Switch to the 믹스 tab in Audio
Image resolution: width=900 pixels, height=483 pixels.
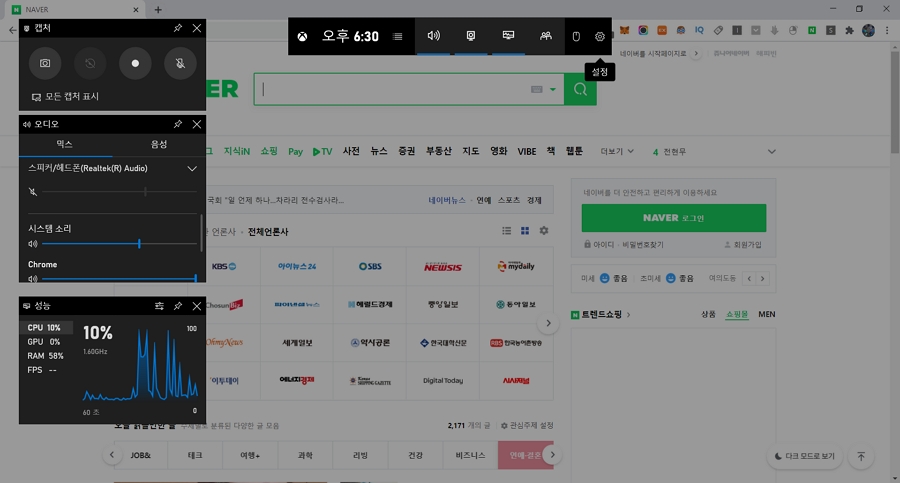[65, 144]
